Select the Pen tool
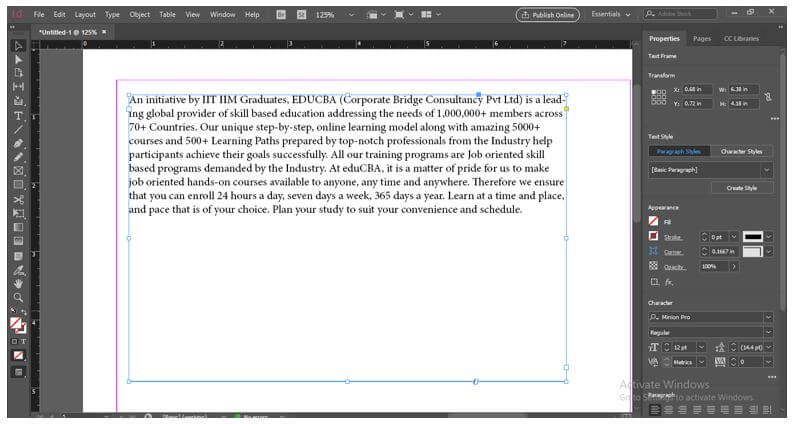 coord(18,143)
